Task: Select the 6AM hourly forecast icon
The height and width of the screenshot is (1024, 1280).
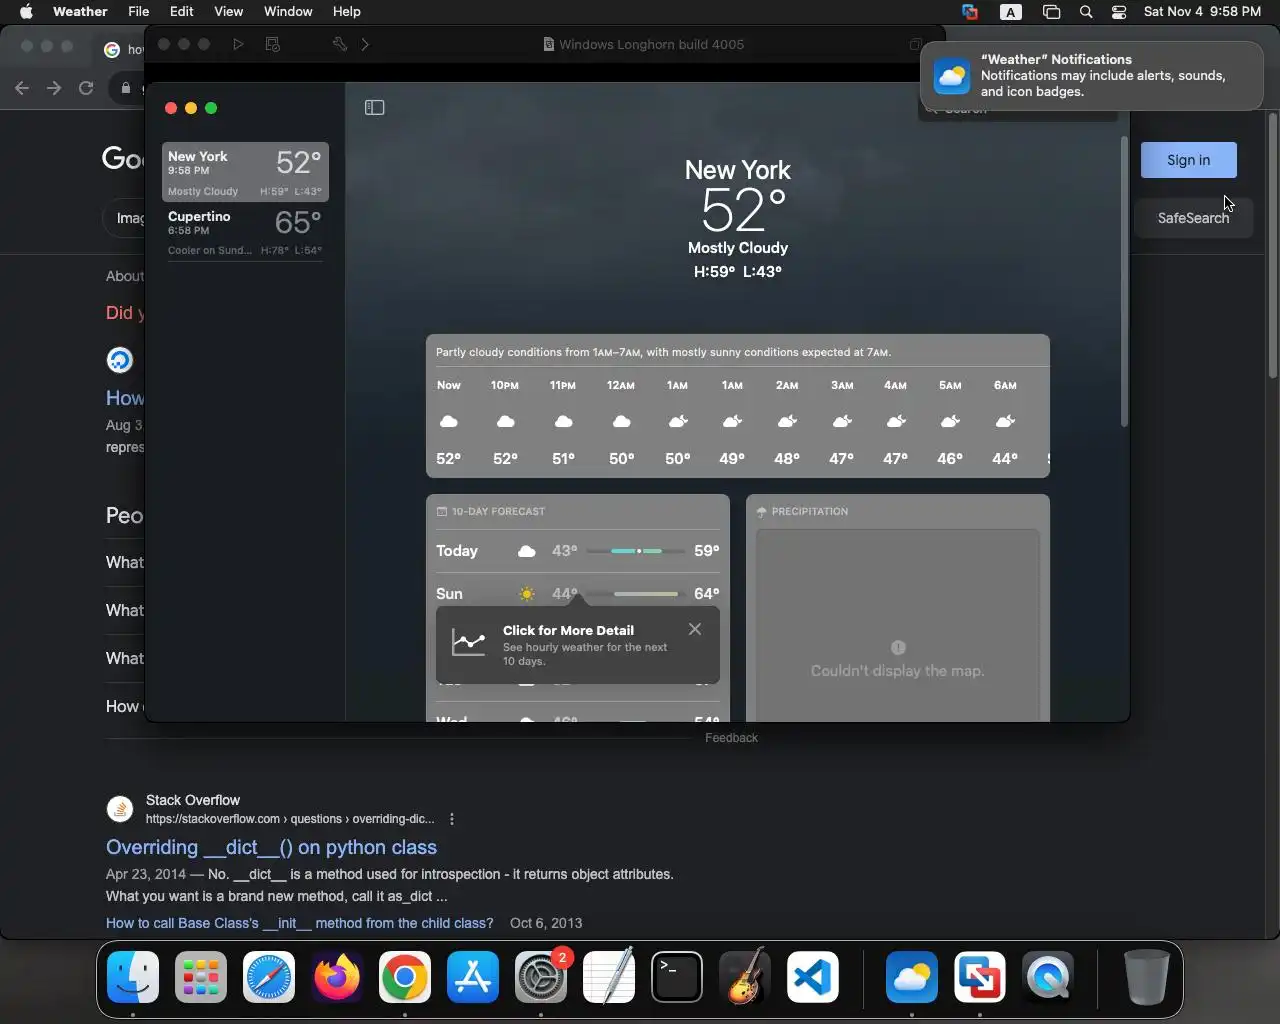Action: coord(1005,422)
